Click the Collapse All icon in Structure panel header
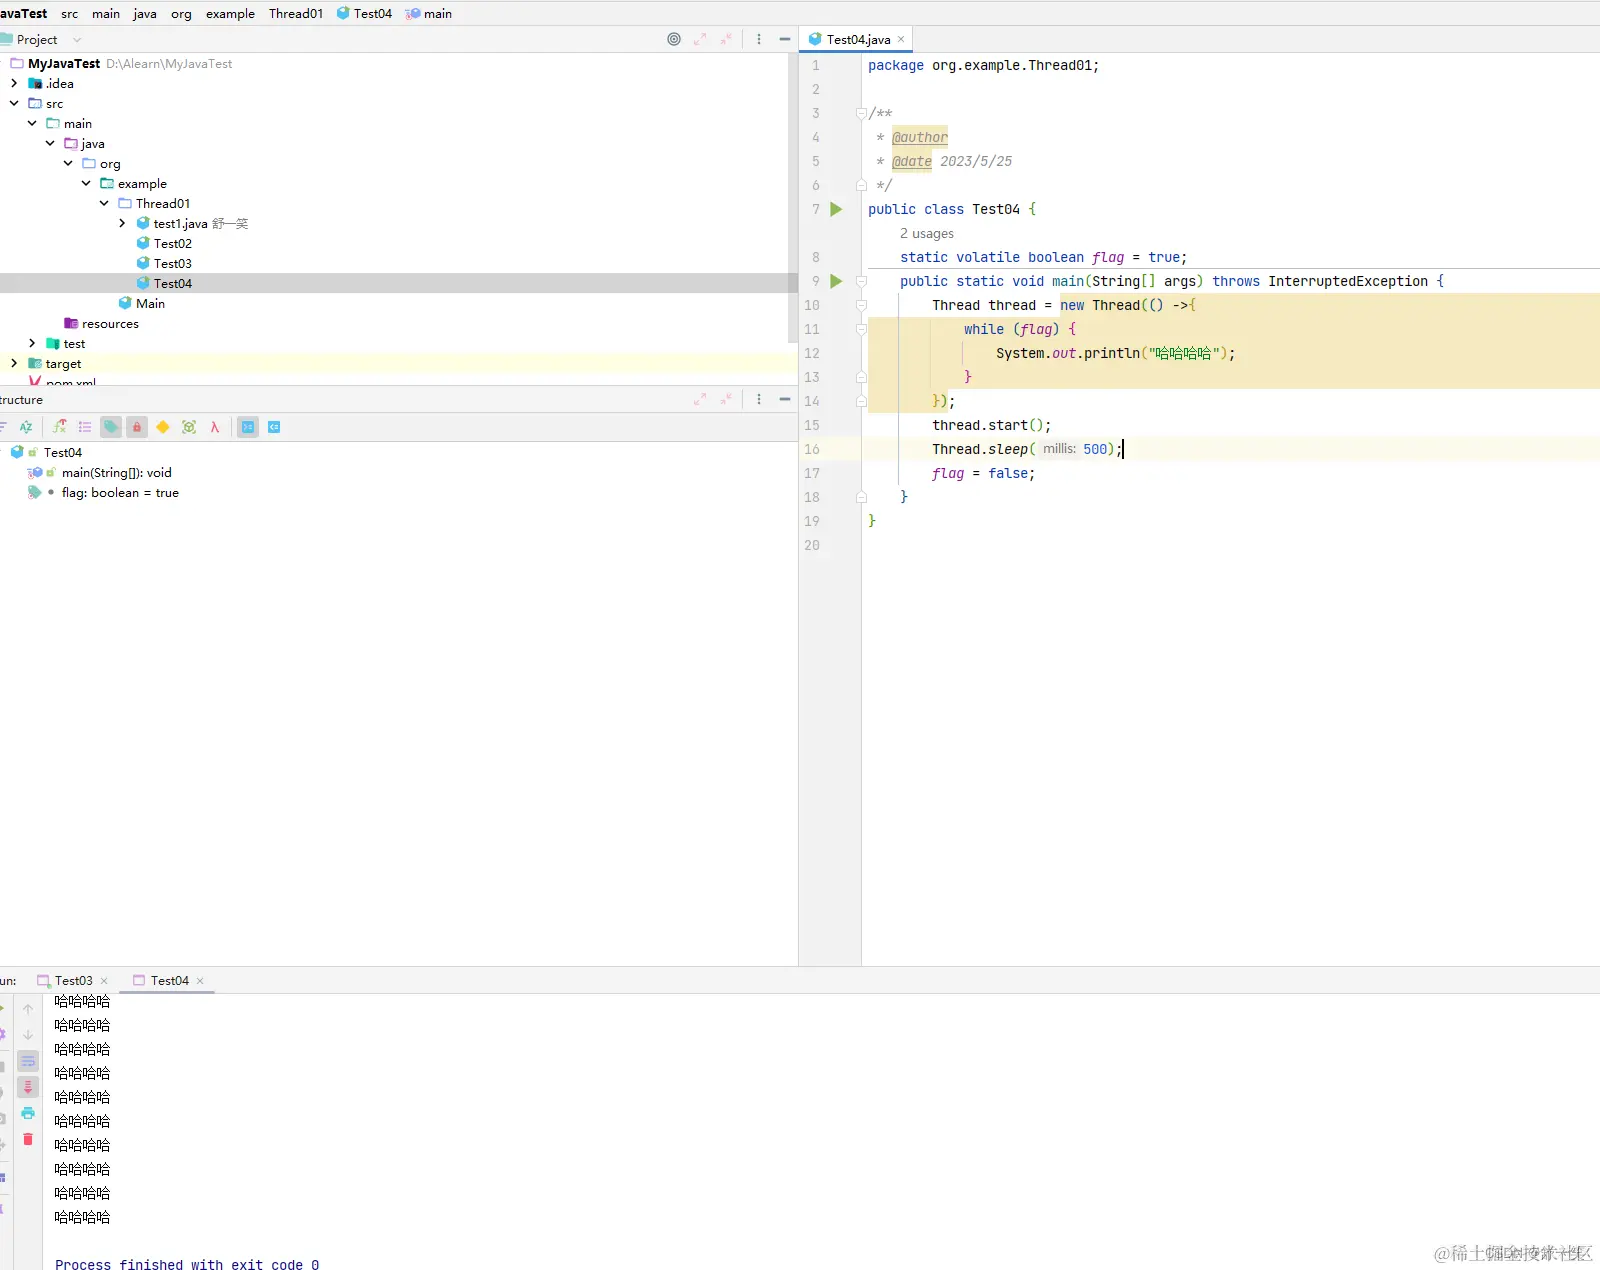This screenshot has width=1600, height=1270. (726, 399)
